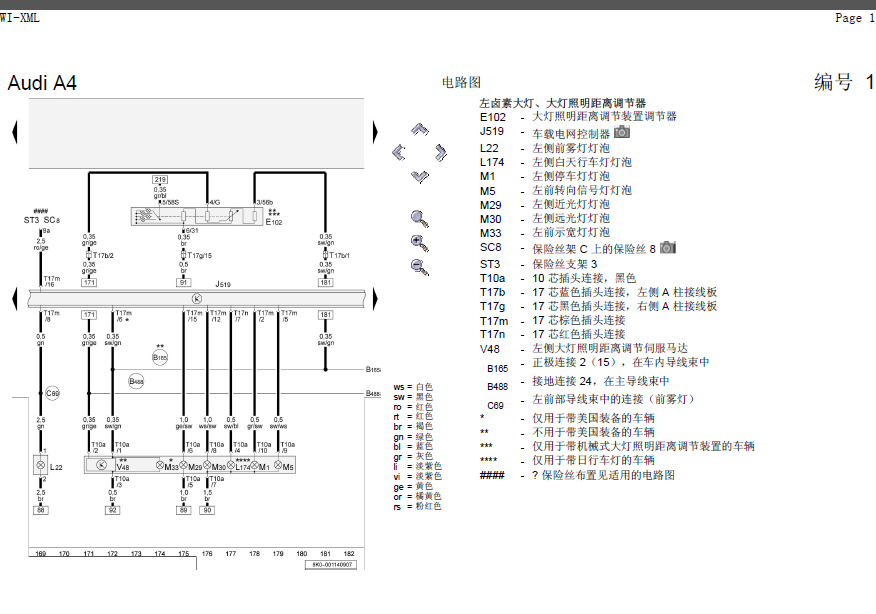Click black arrow right of J519 bar

click(375, 298)
